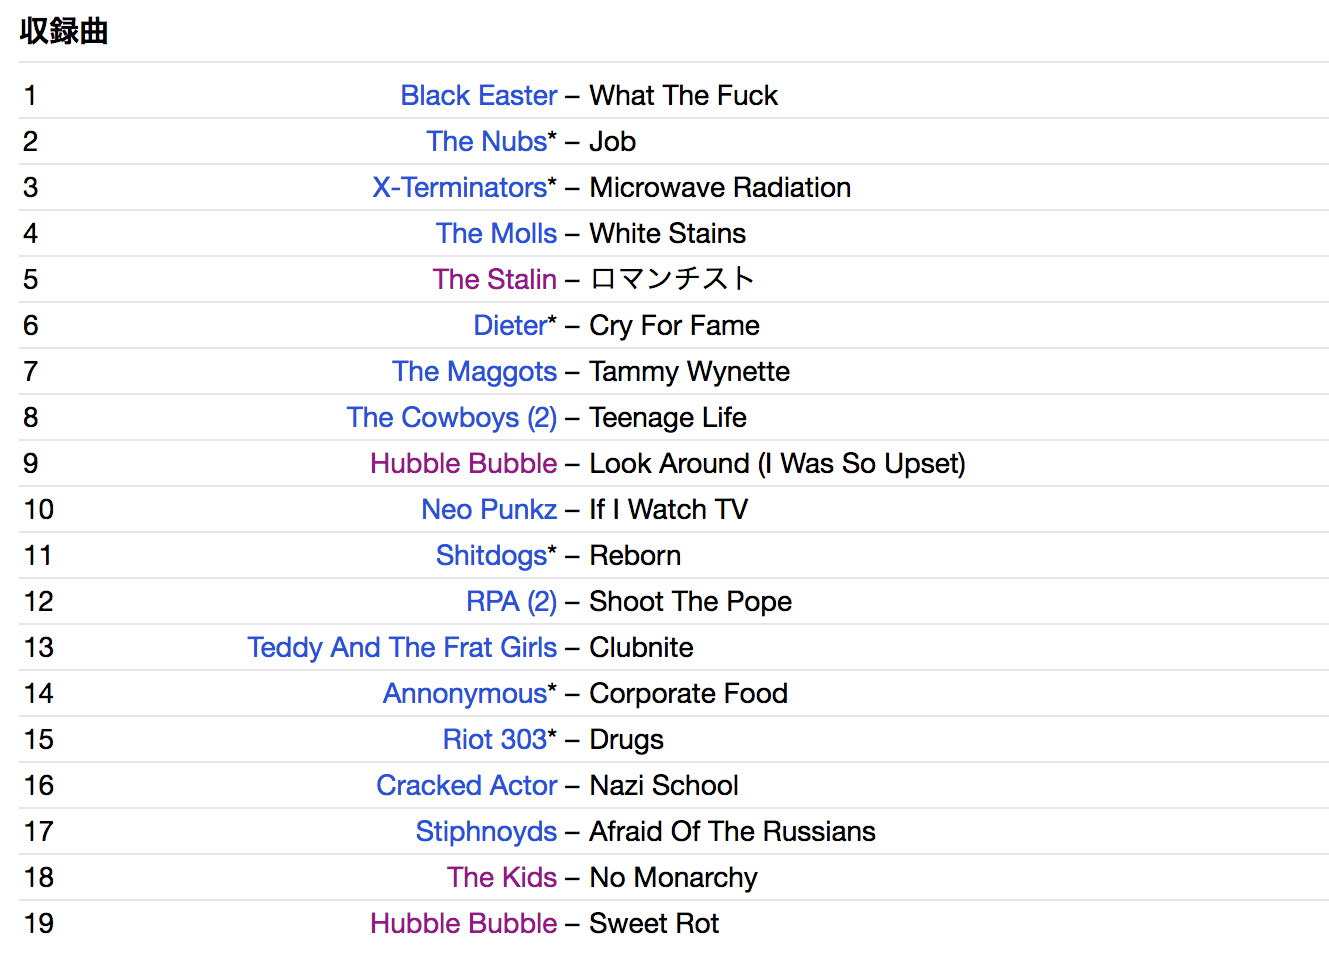Open Shitdogs artist page
The width and height of the screenshot is (1329, 972).
pos(491,555)
